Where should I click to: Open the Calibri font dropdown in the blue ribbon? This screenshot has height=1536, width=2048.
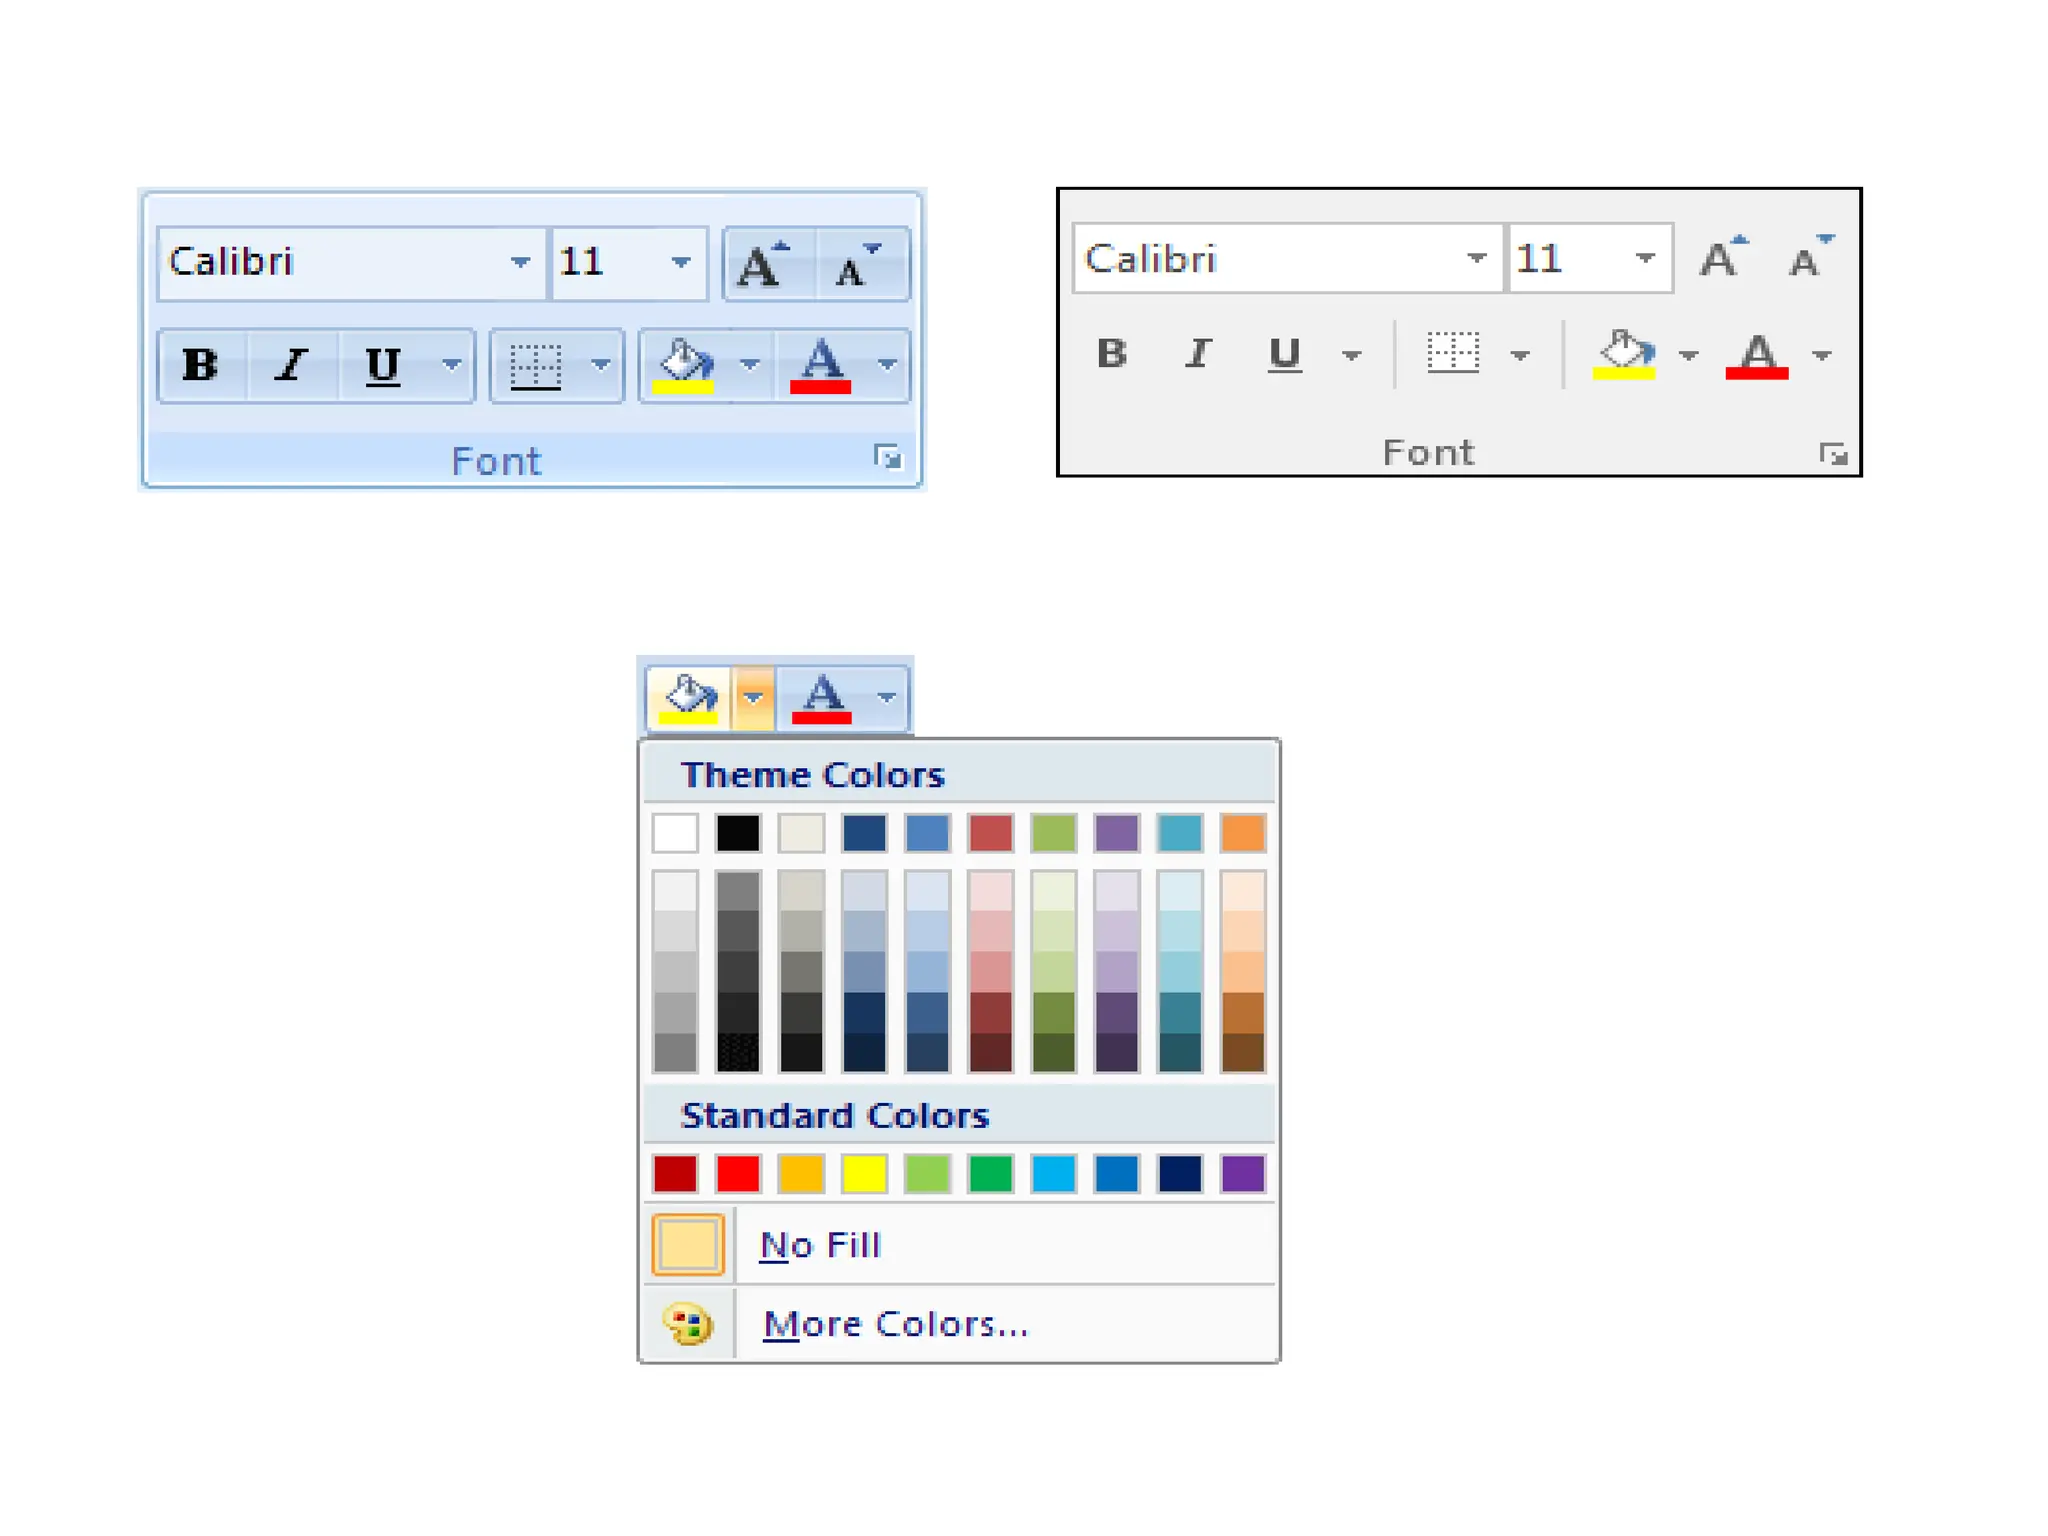(x=520, y=263)
